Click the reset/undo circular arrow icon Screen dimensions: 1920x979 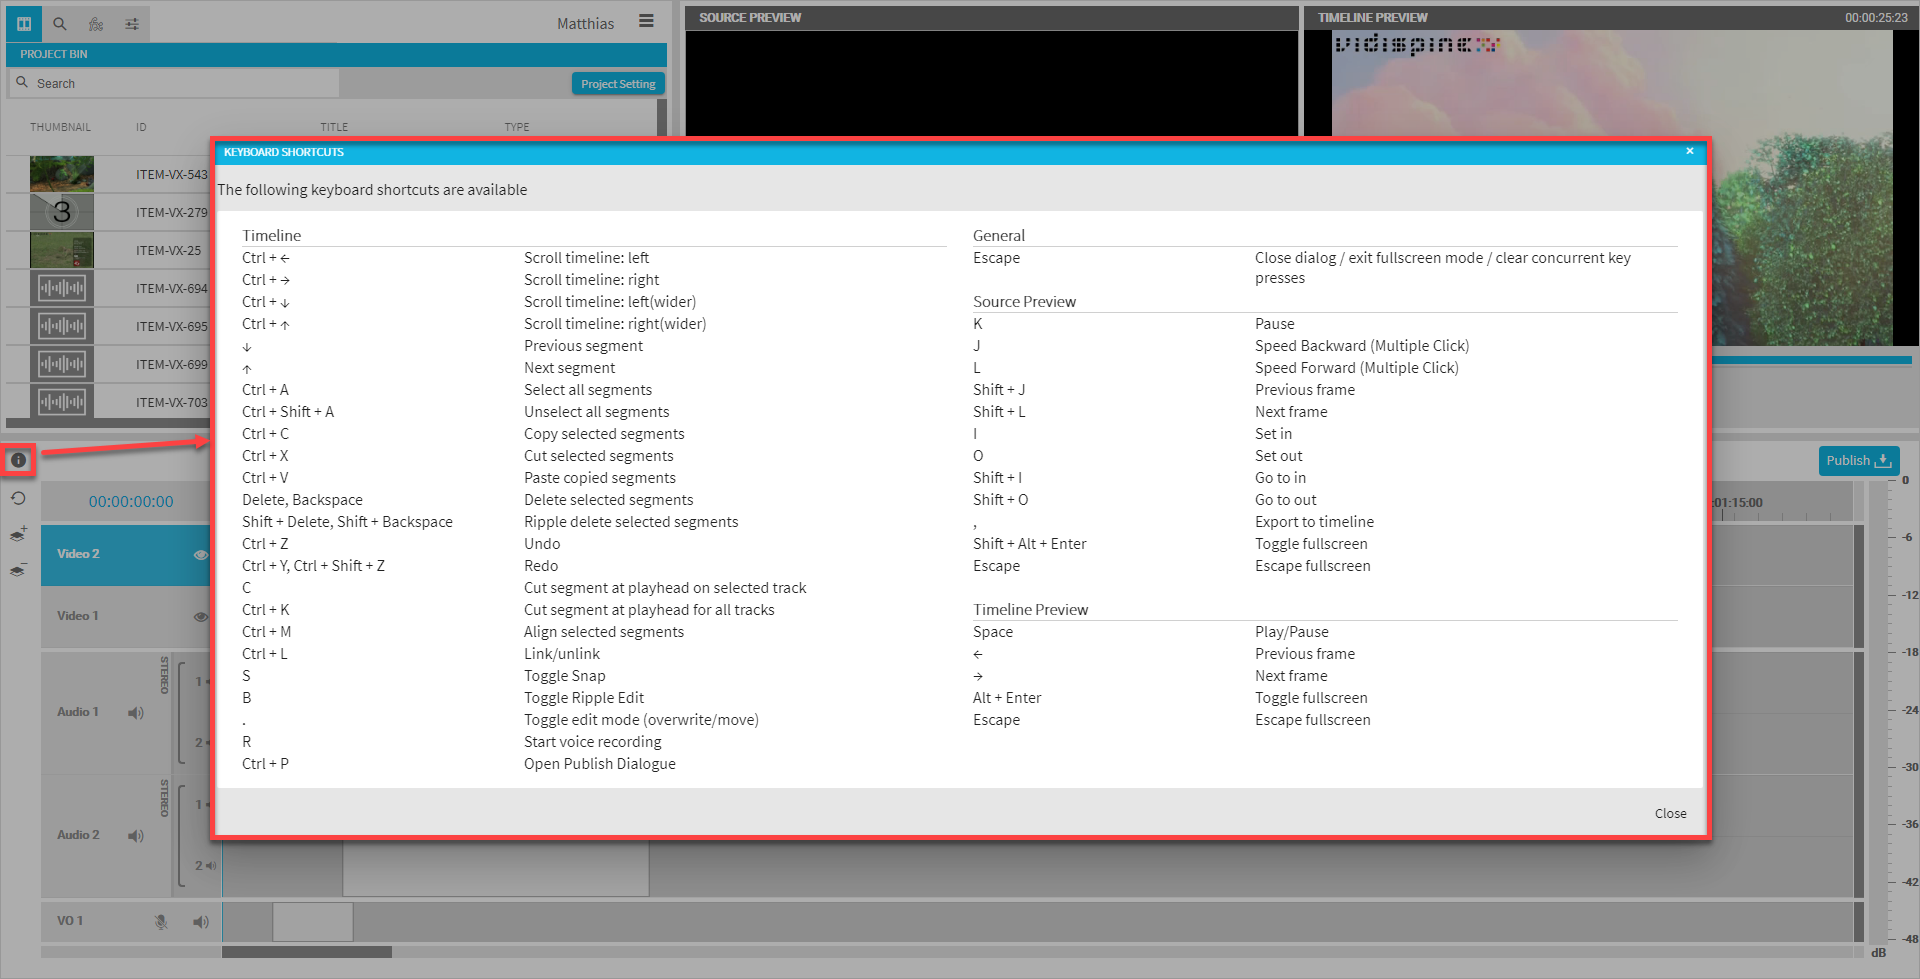pyautogui.click(x=18, y=498)
